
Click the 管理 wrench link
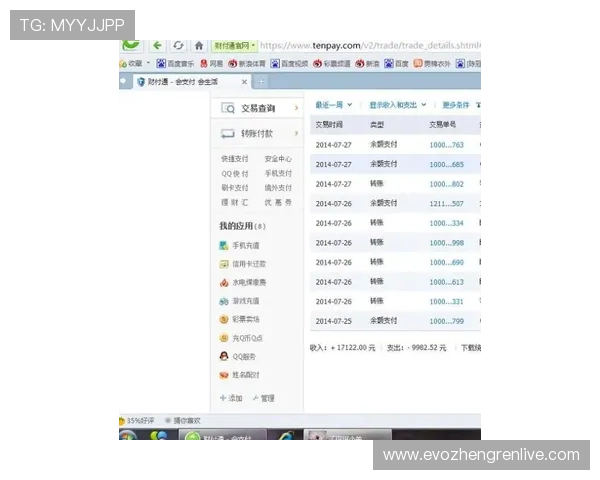(264, 398)
